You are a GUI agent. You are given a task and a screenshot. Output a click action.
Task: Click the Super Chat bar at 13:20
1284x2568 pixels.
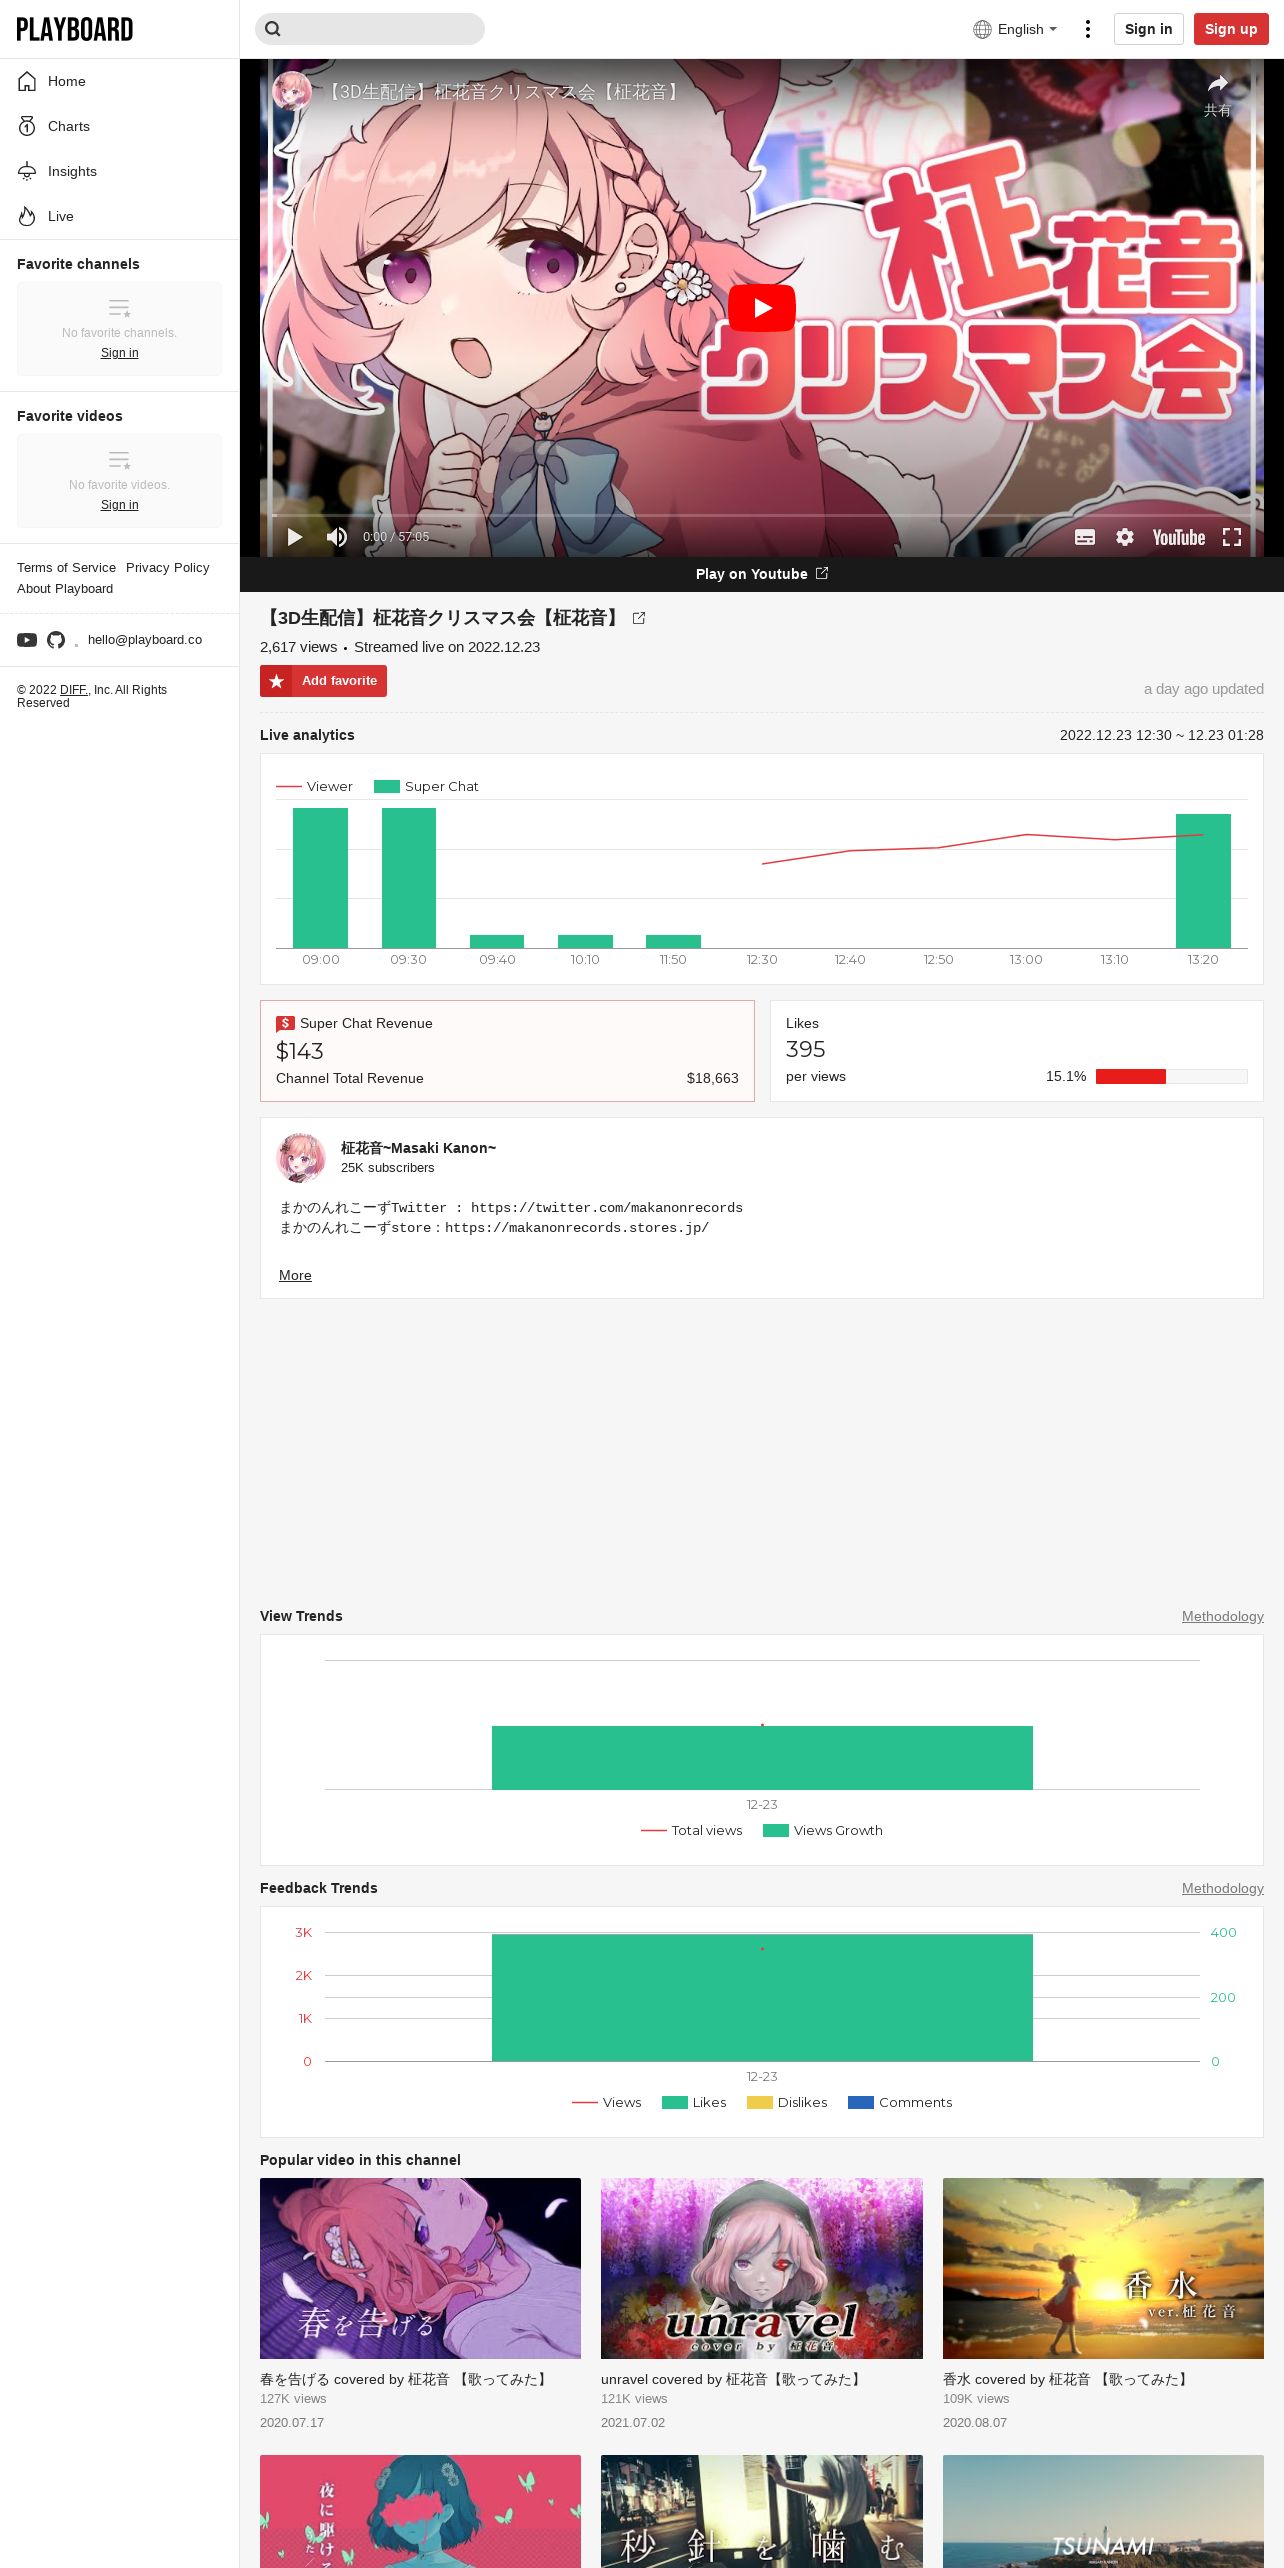[1203, 880]
